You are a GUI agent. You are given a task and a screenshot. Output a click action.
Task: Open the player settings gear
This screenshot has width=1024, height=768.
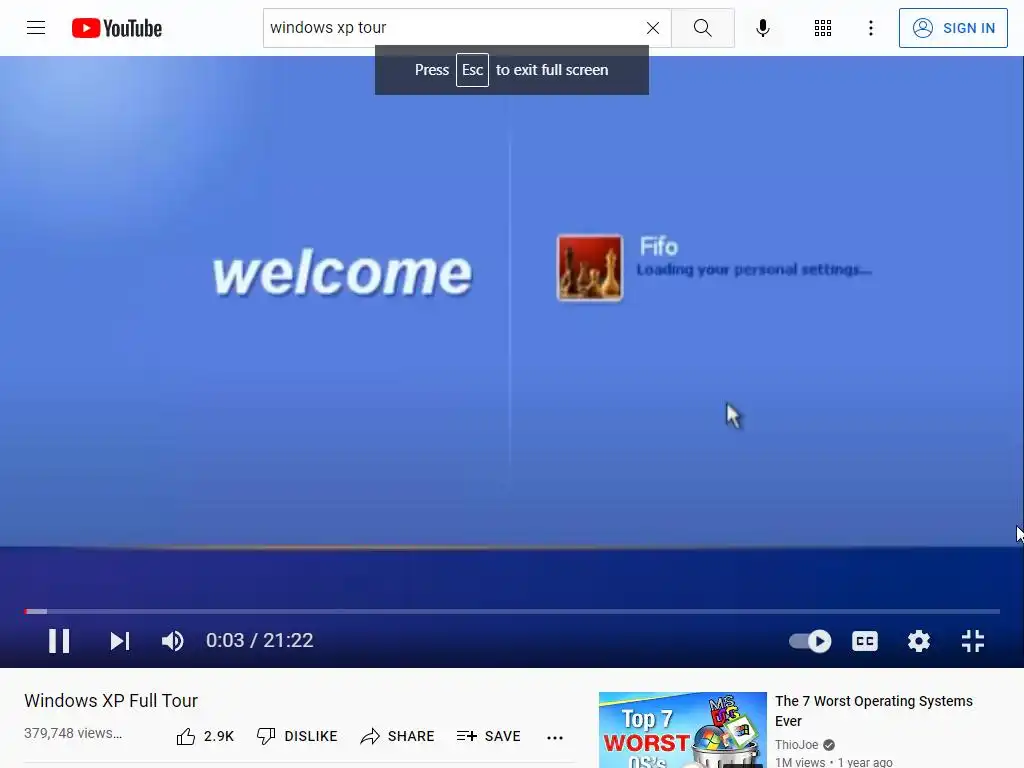pos(919,641)
